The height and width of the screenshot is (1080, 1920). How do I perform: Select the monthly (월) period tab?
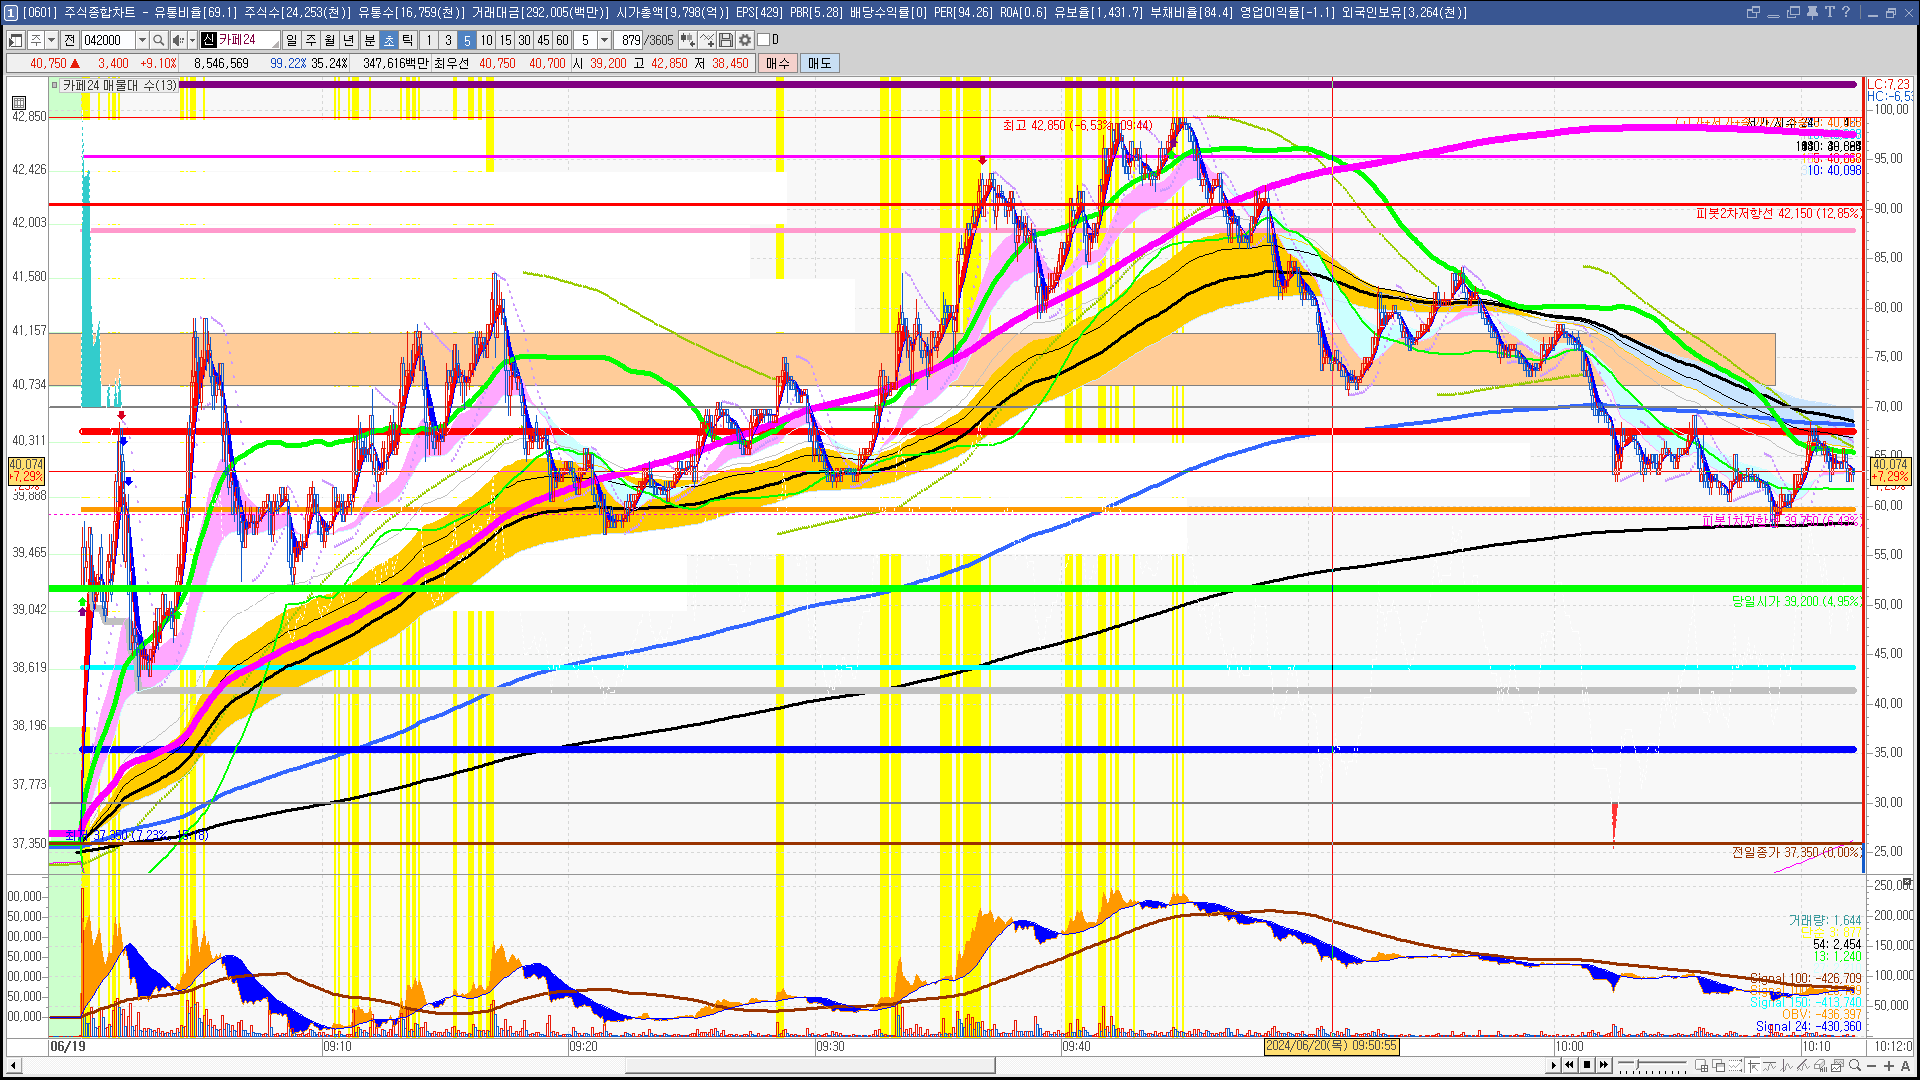pyautogui.click(x=330, y=40)
